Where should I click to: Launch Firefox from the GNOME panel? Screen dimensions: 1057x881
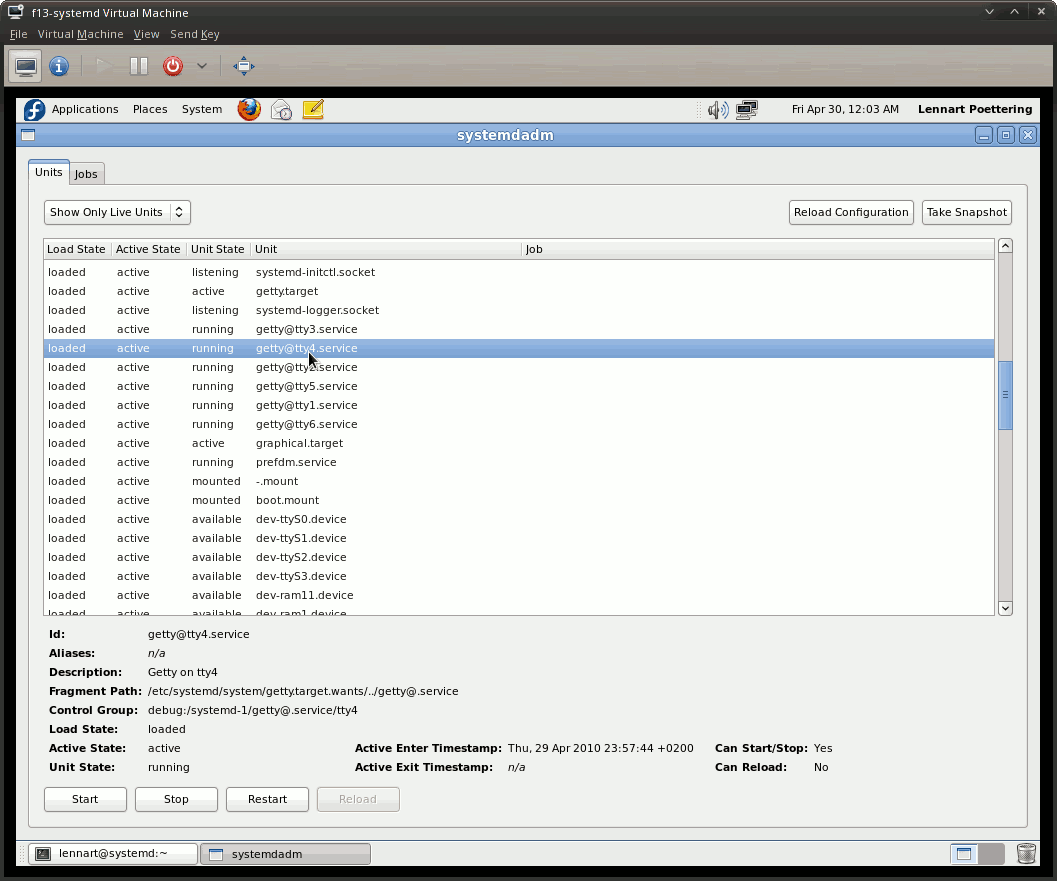tap(248, 109)
